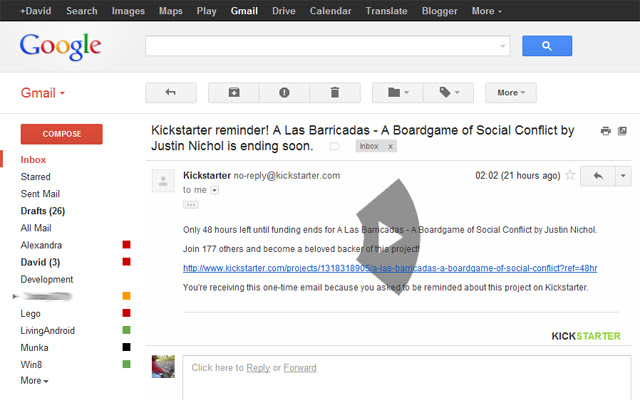Click the Reply link in the reply box
Viewport: 640px width, 400px height.
258,368
